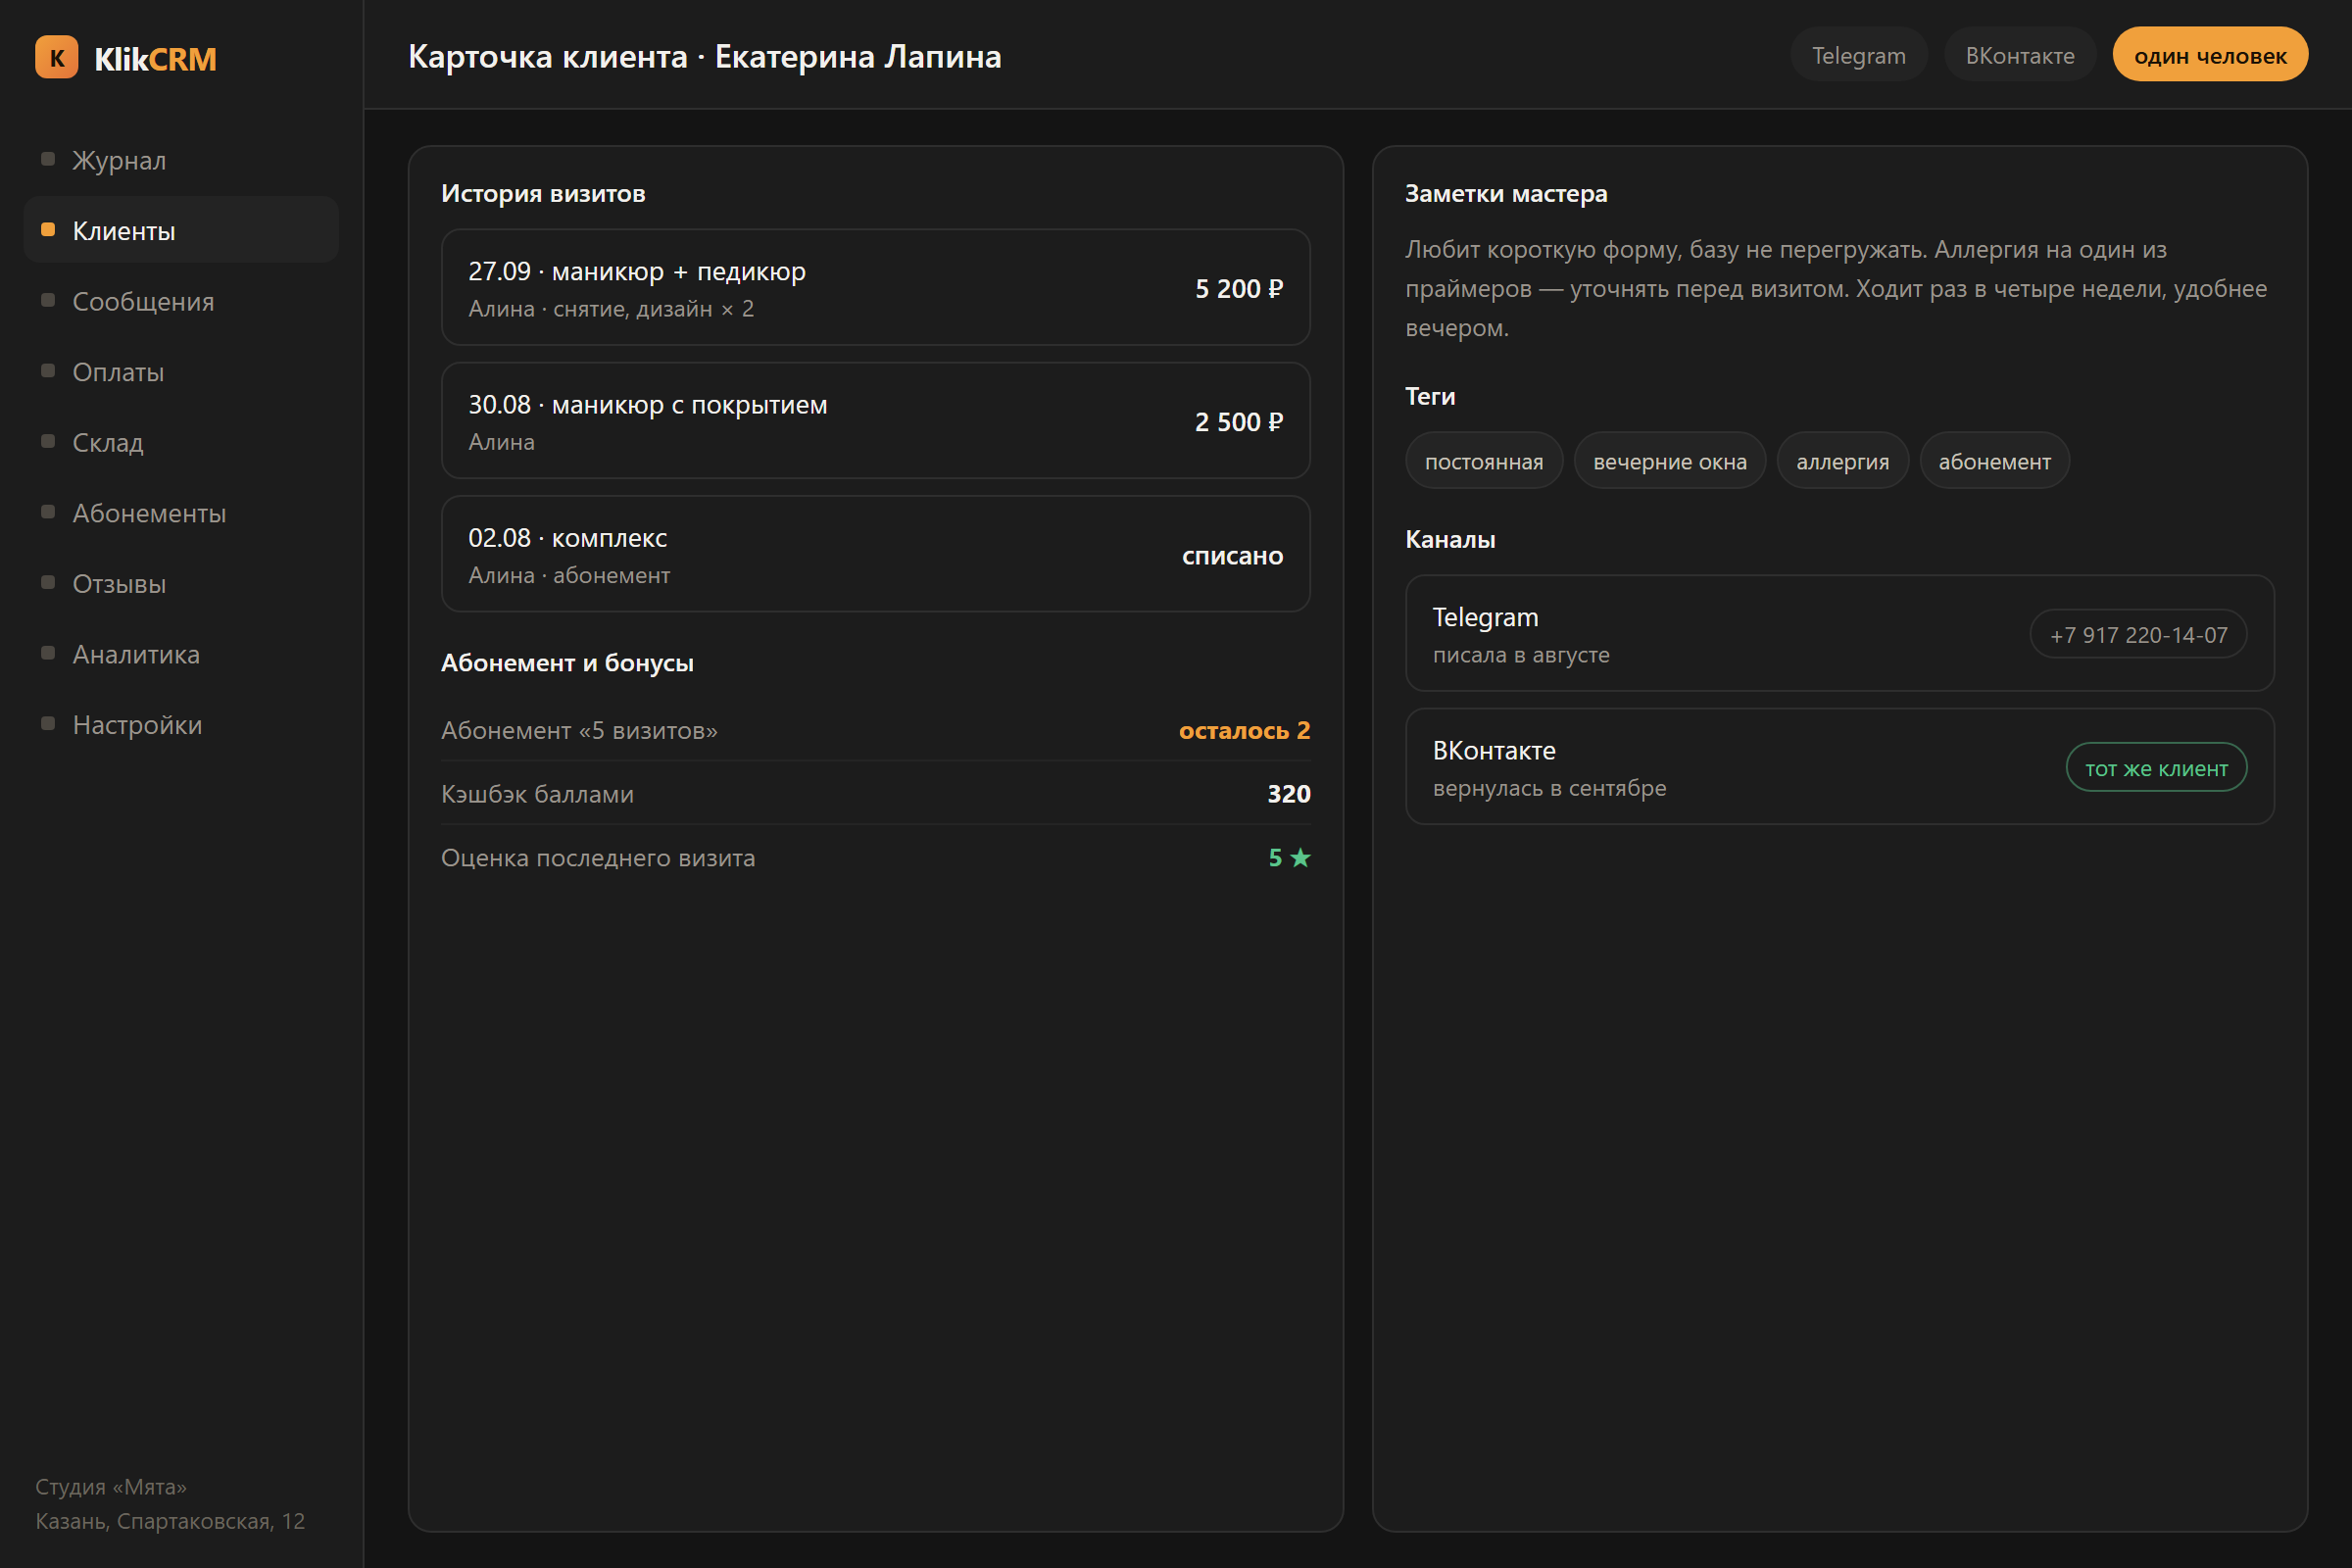Open the 02.08 комплекс visit
Screen dimensions: 2352x1568
(x=875, y=554)
